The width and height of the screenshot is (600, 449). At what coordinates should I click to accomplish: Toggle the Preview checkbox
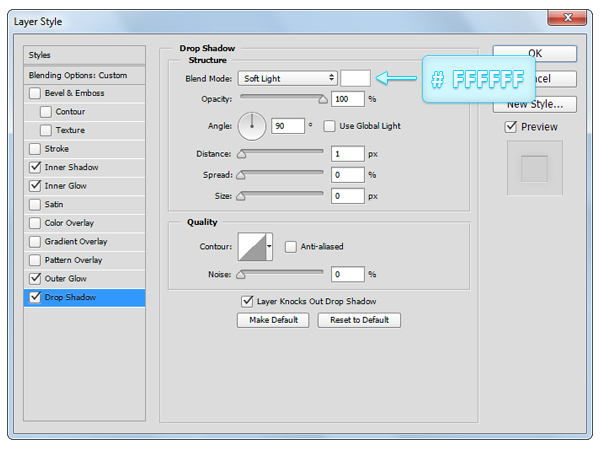click(511, 127)
